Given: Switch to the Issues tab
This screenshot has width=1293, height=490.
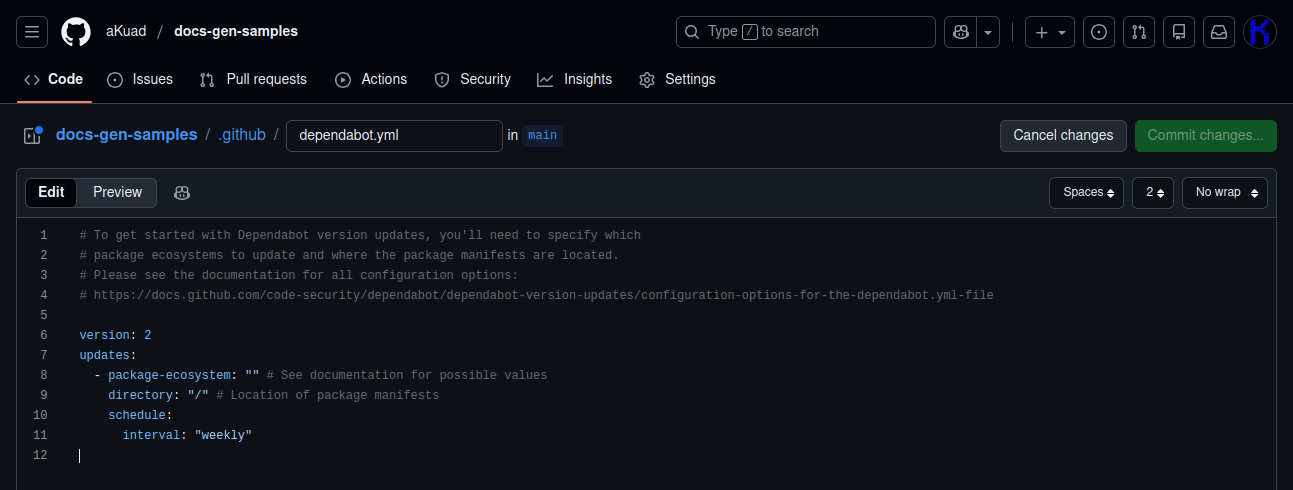Looking at the screenshot, I should click(x=140, y=79).
